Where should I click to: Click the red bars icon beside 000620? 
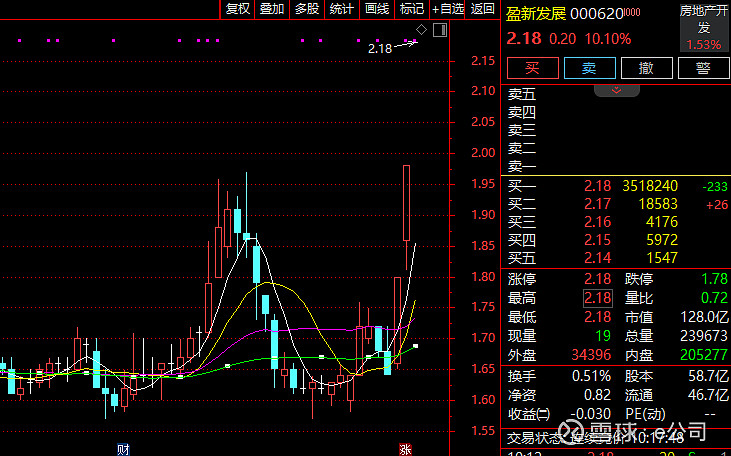pyautogui.click(x=633, y=13)
